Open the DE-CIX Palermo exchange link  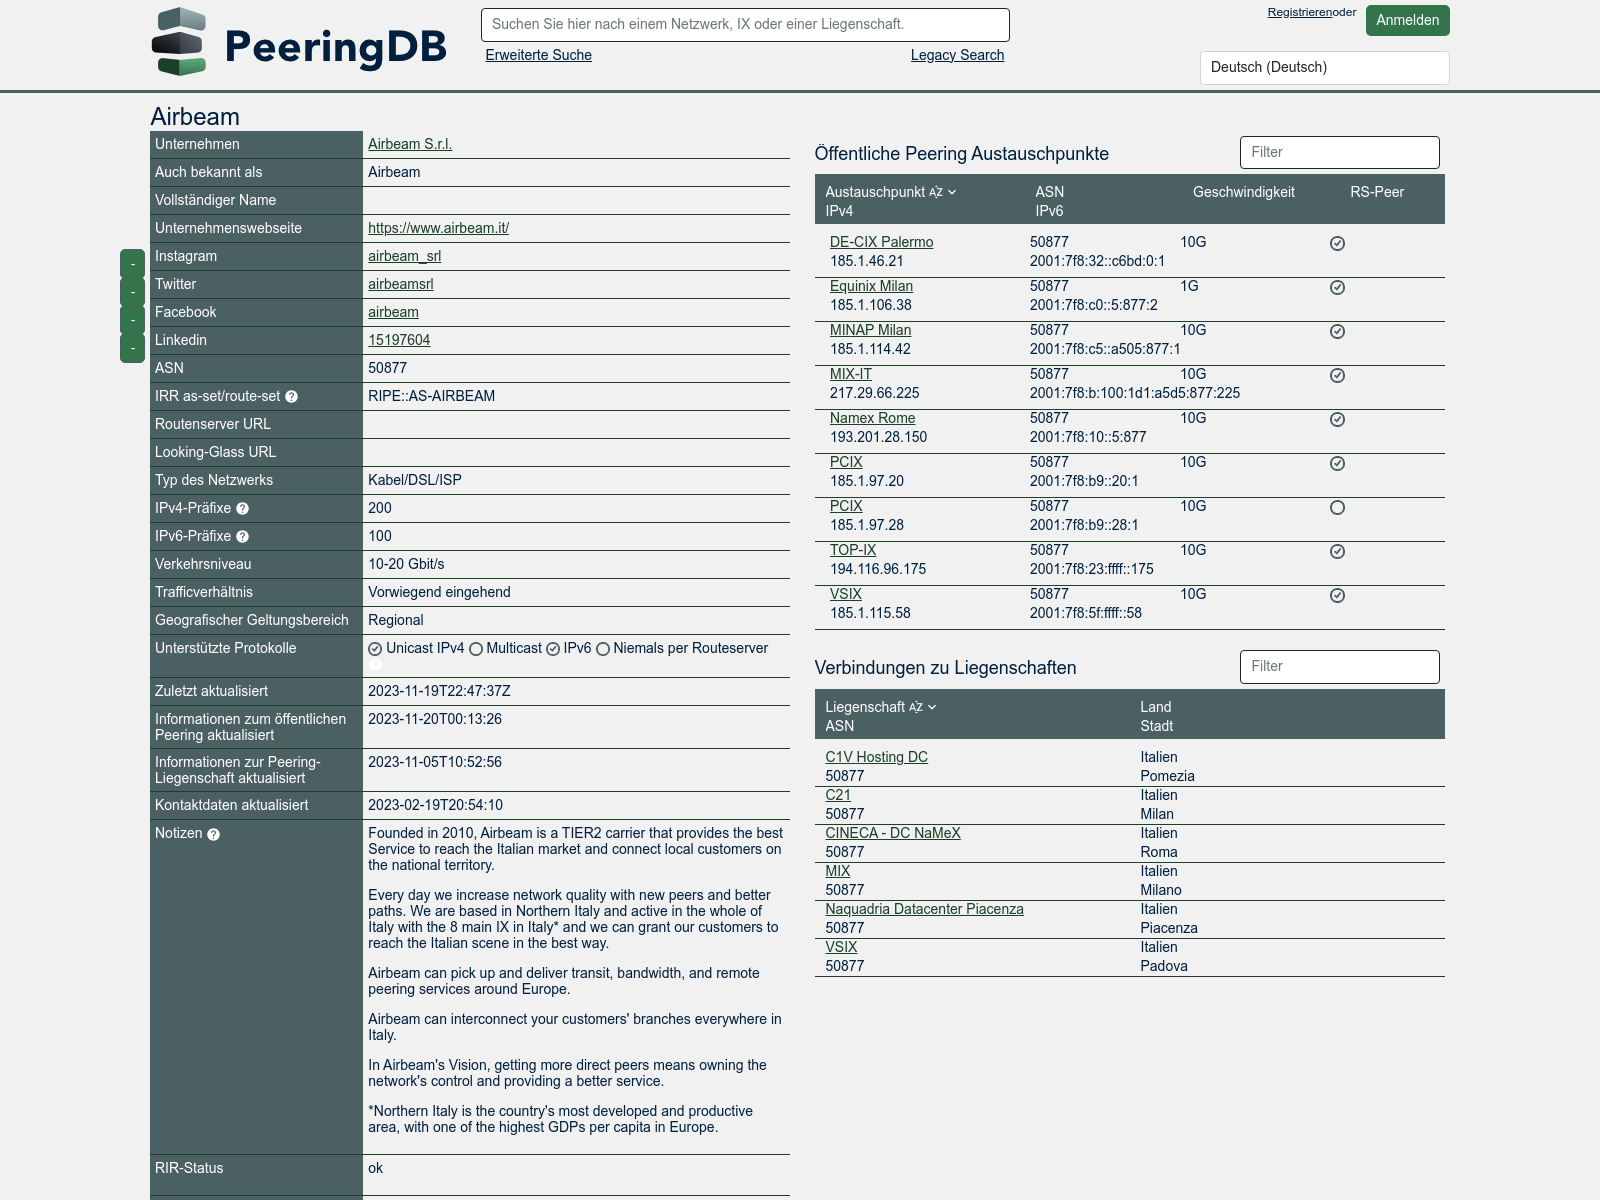coord(881,242)
